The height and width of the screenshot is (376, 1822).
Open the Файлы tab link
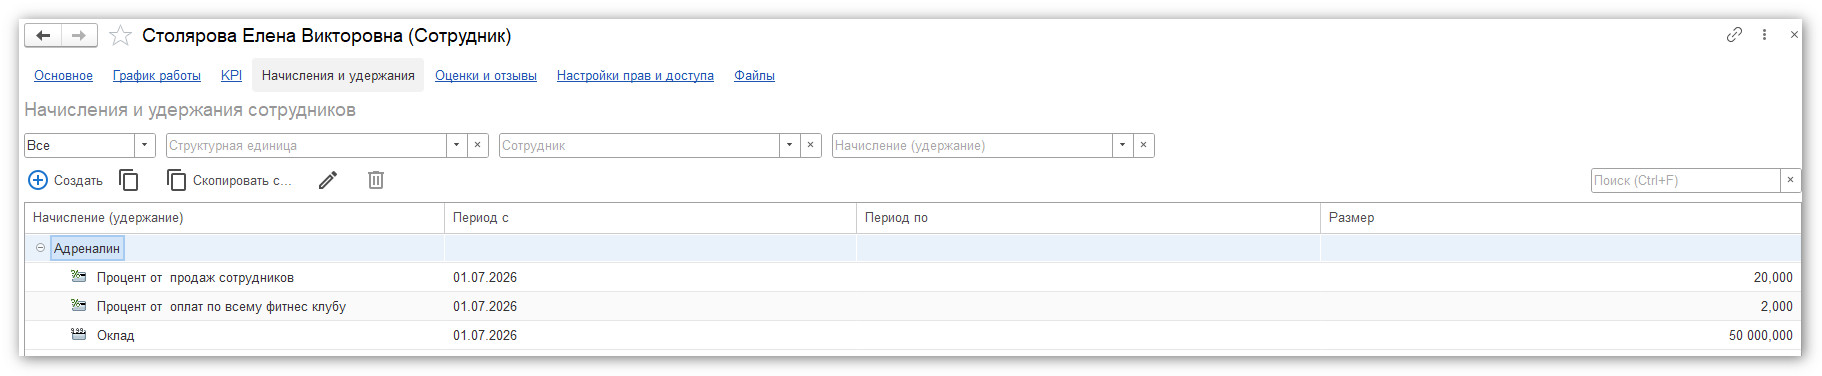754,76
